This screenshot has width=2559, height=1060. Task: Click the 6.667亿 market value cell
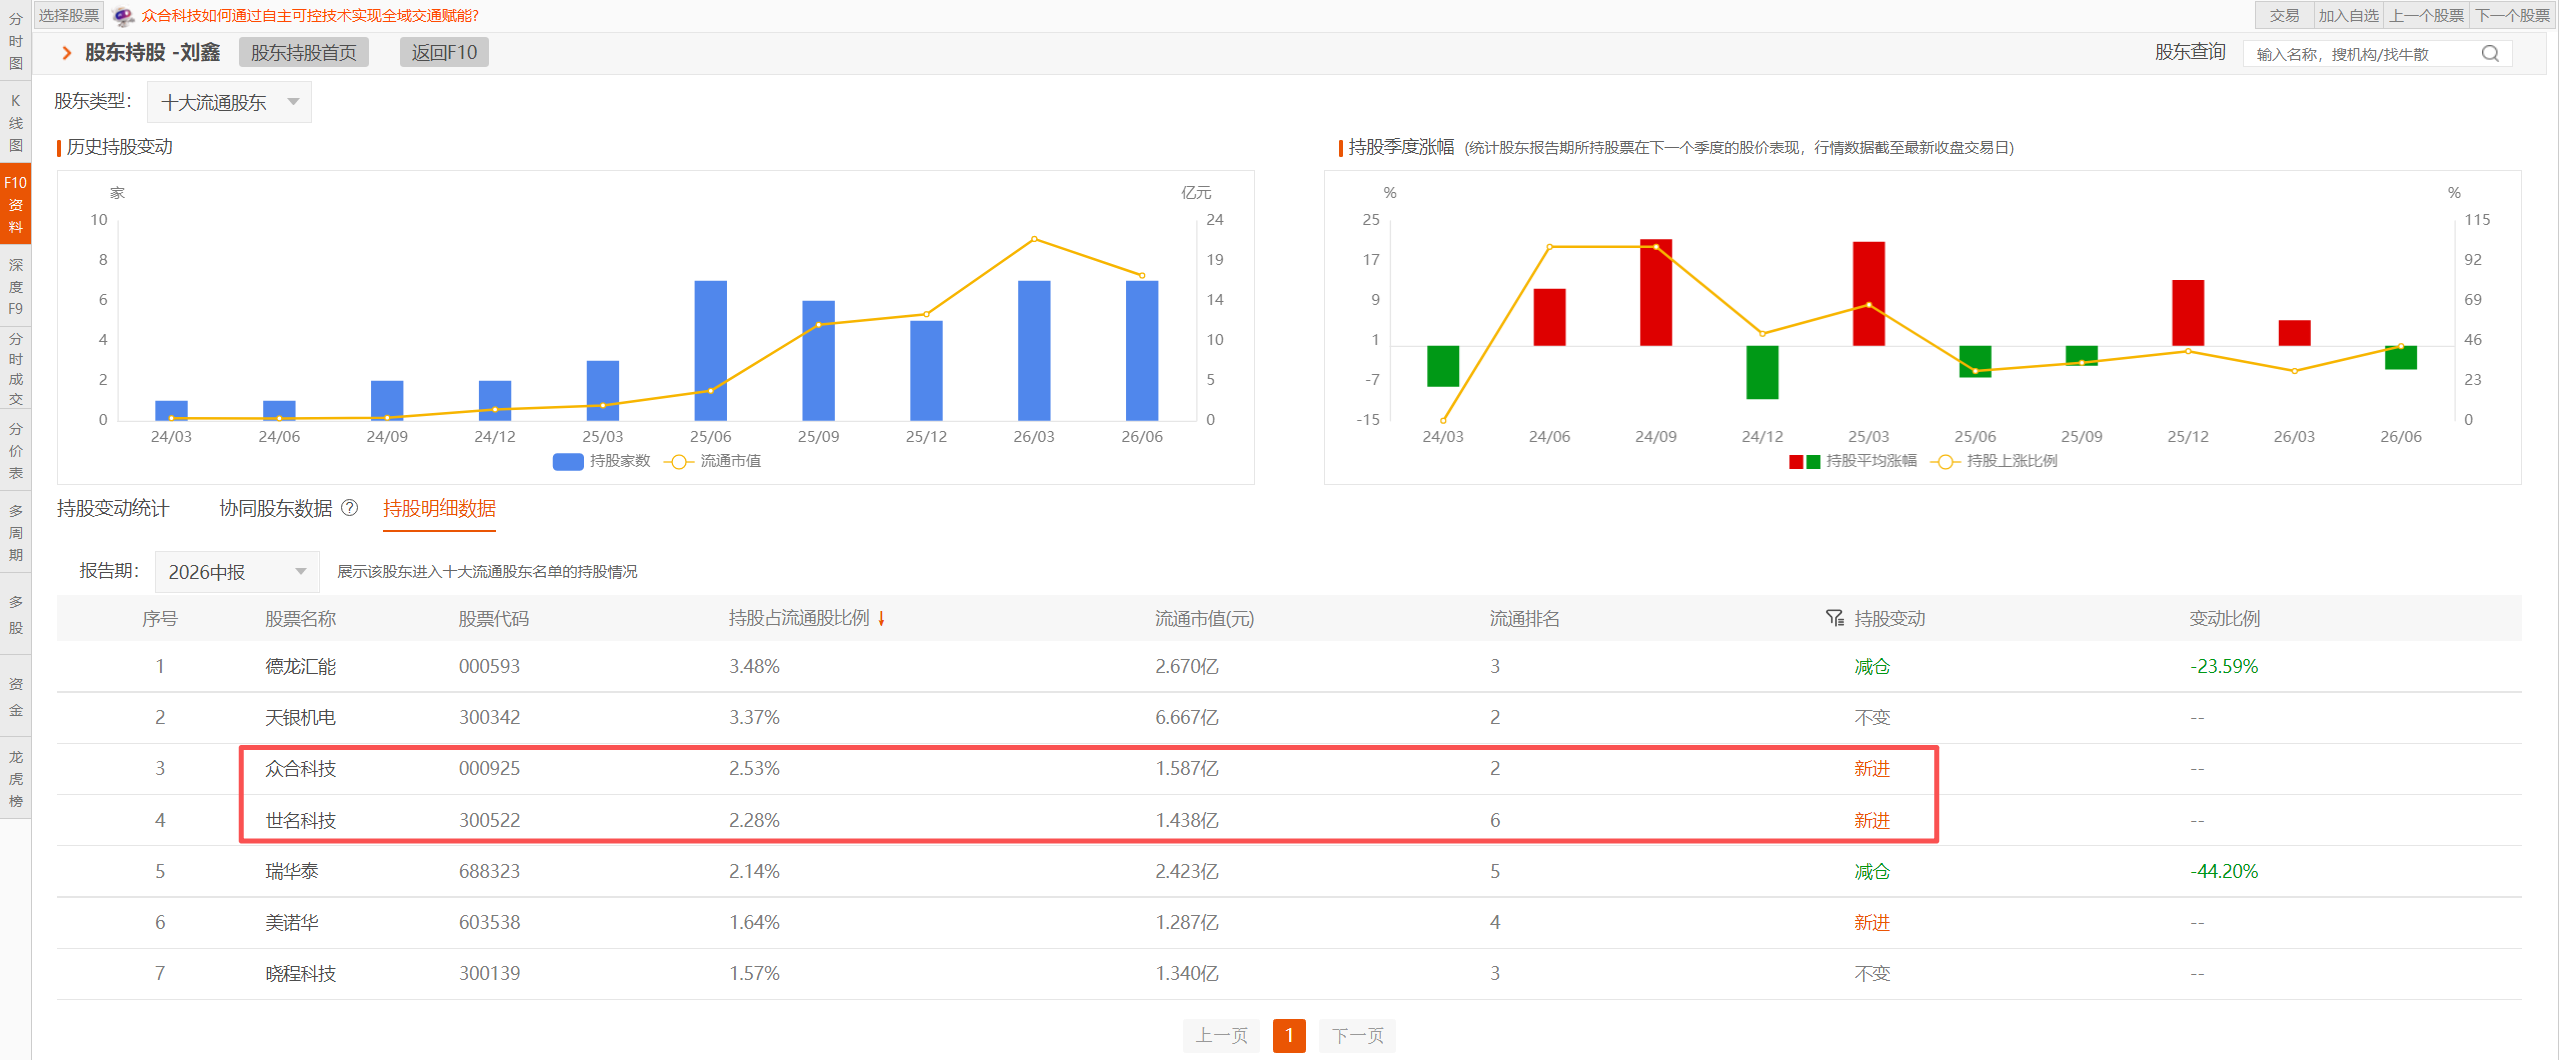point(1187,718)
